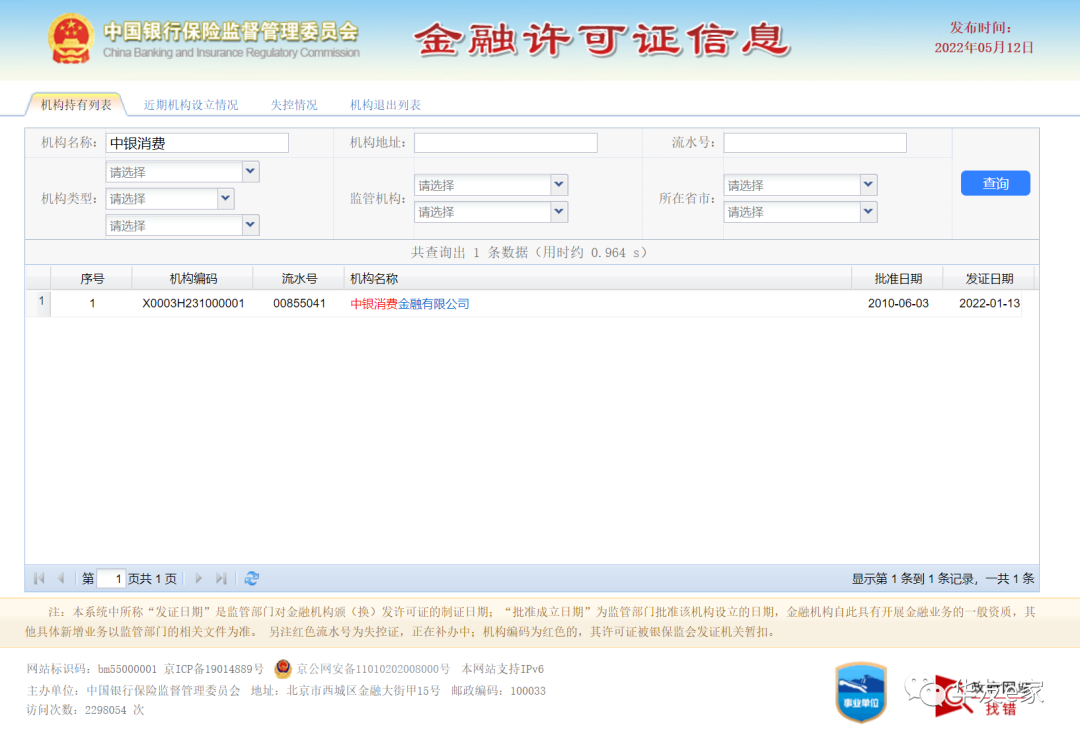
Task: Open the second 机构类型 dropdown
Action: point(169,198)
